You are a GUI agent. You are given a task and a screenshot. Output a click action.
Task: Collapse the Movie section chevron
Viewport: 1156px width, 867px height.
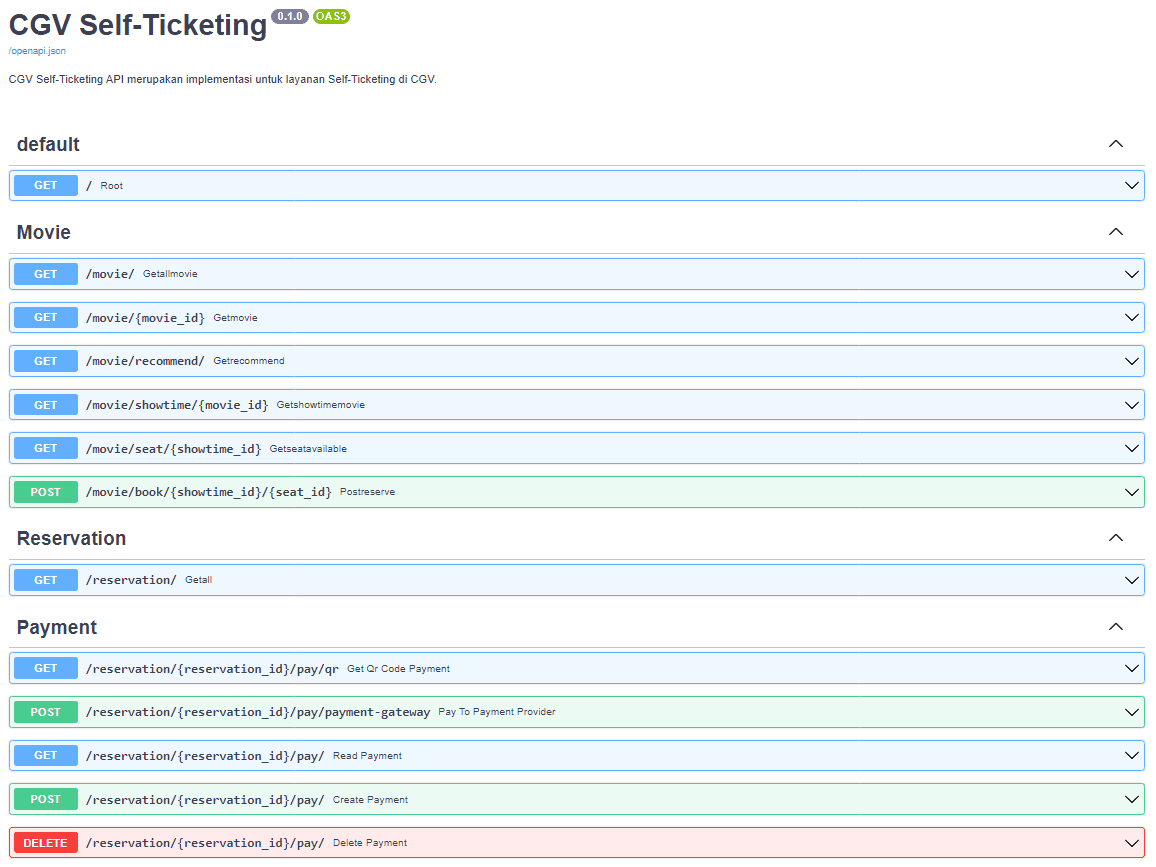click(x=1116, y=232)
